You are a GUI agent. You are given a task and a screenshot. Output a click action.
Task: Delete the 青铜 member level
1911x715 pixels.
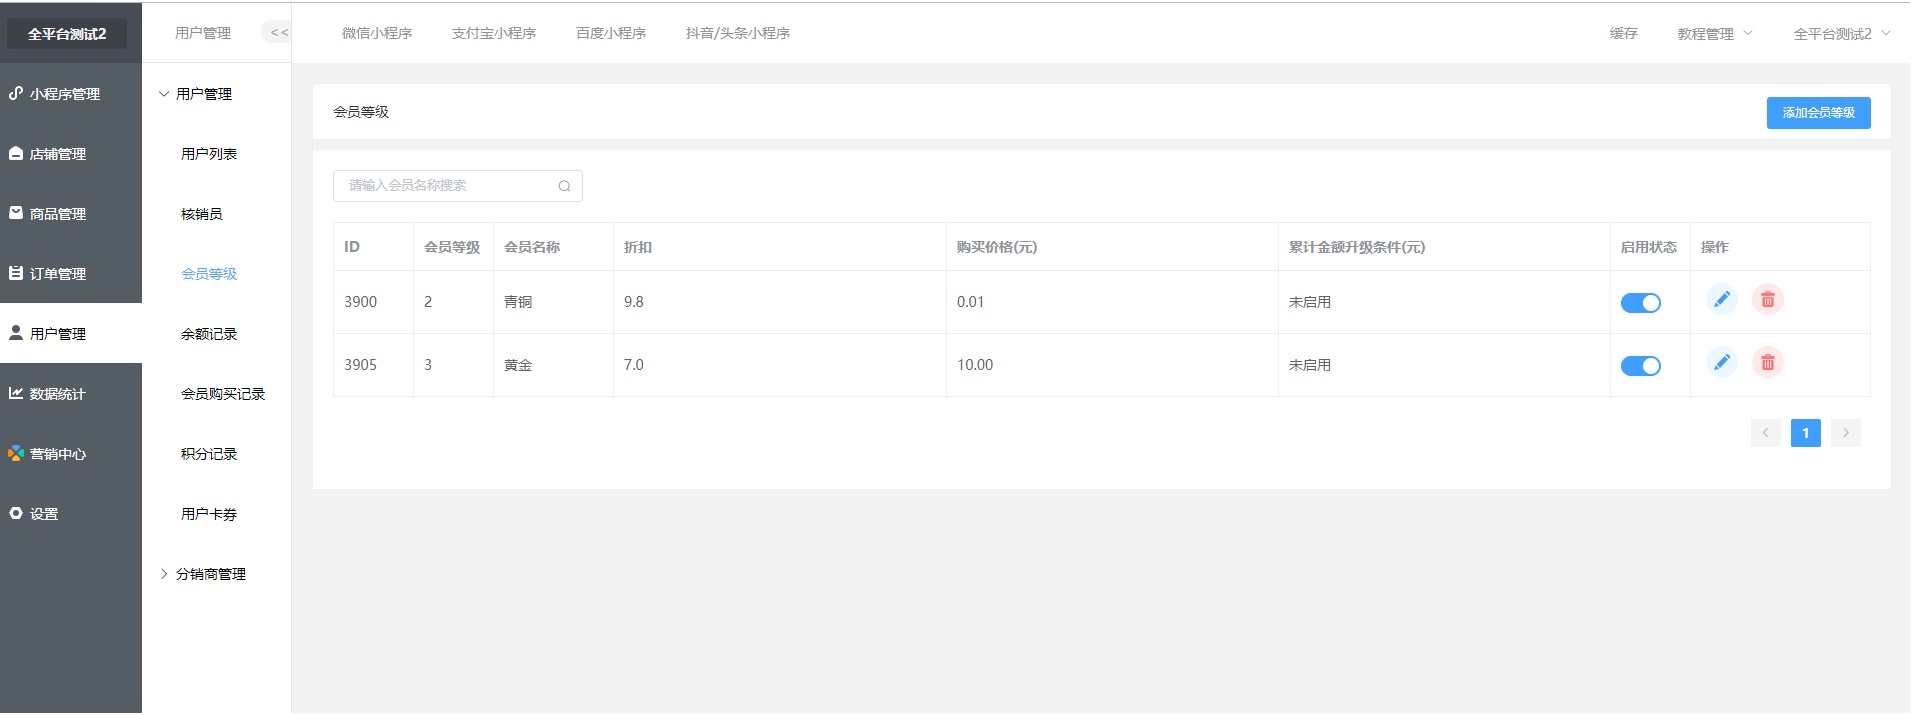click(x=1767, y=299)
